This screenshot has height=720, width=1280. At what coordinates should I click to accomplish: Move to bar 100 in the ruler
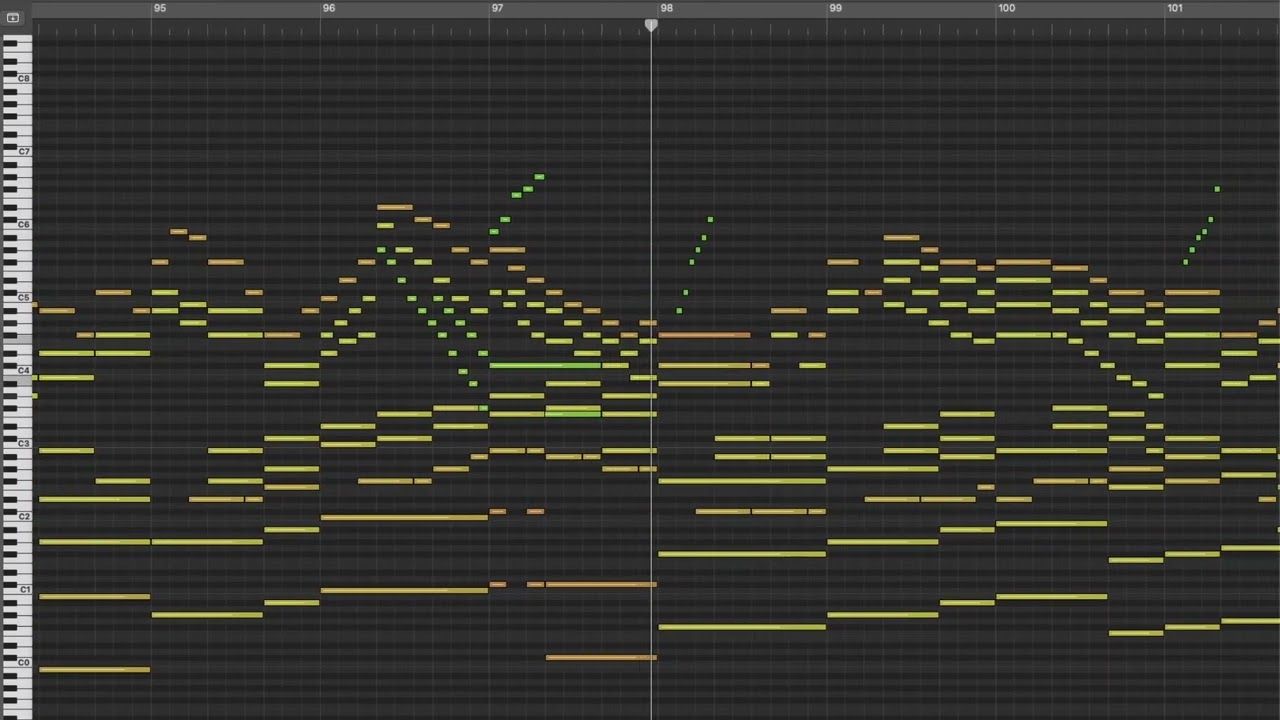tap(1006, 8)
